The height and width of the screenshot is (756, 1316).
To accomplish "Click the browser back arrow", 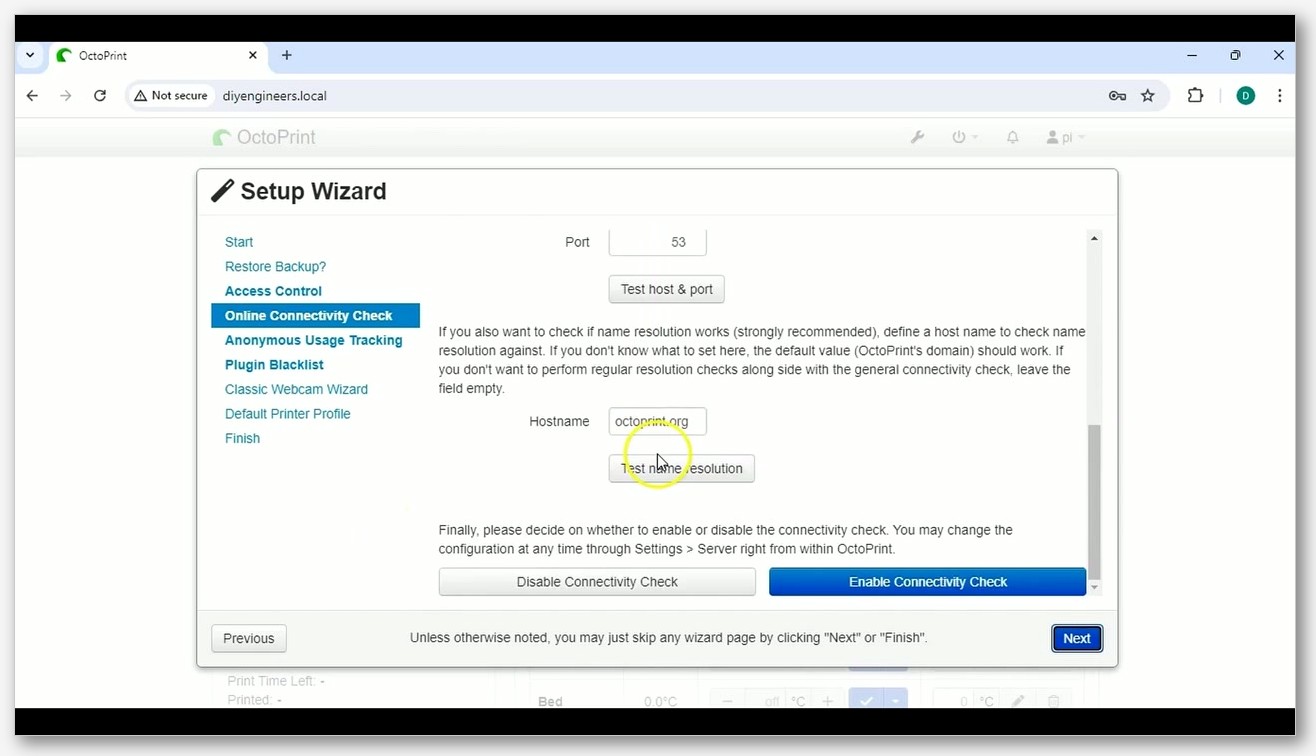I will point(32,96).
